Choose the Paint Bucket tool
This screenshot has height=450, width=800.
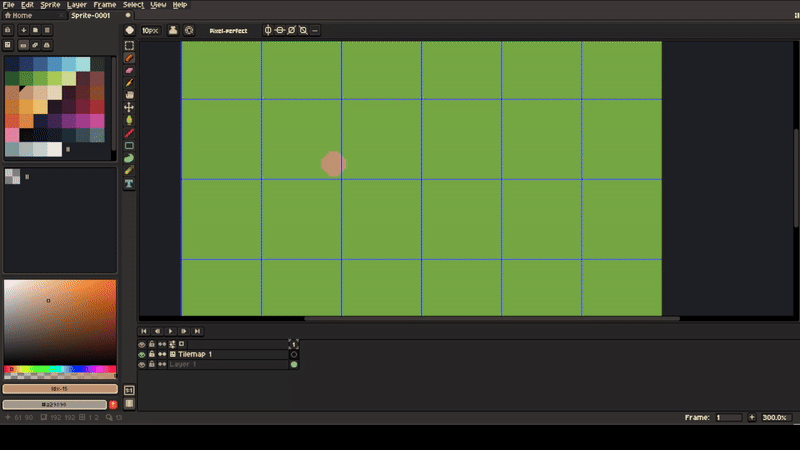[x=129, y=120]
